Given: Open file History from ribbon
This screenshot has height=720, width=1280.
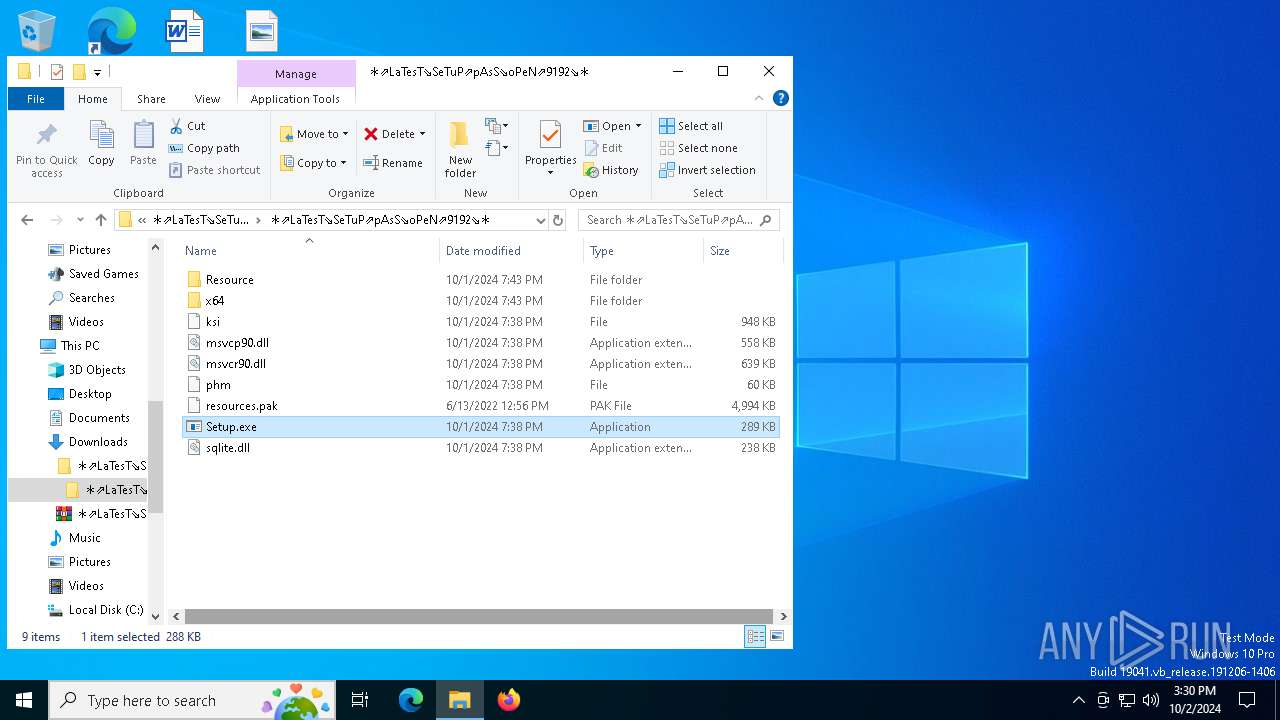Looking at the screenshot, I should [611, 170].
